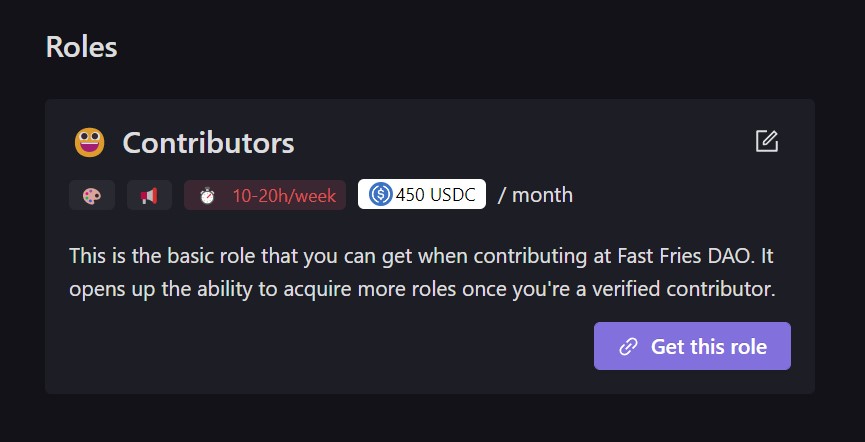
Task: Click the edit icon for Contributors role
Action: pyautogui.click(x=767, y=141)
